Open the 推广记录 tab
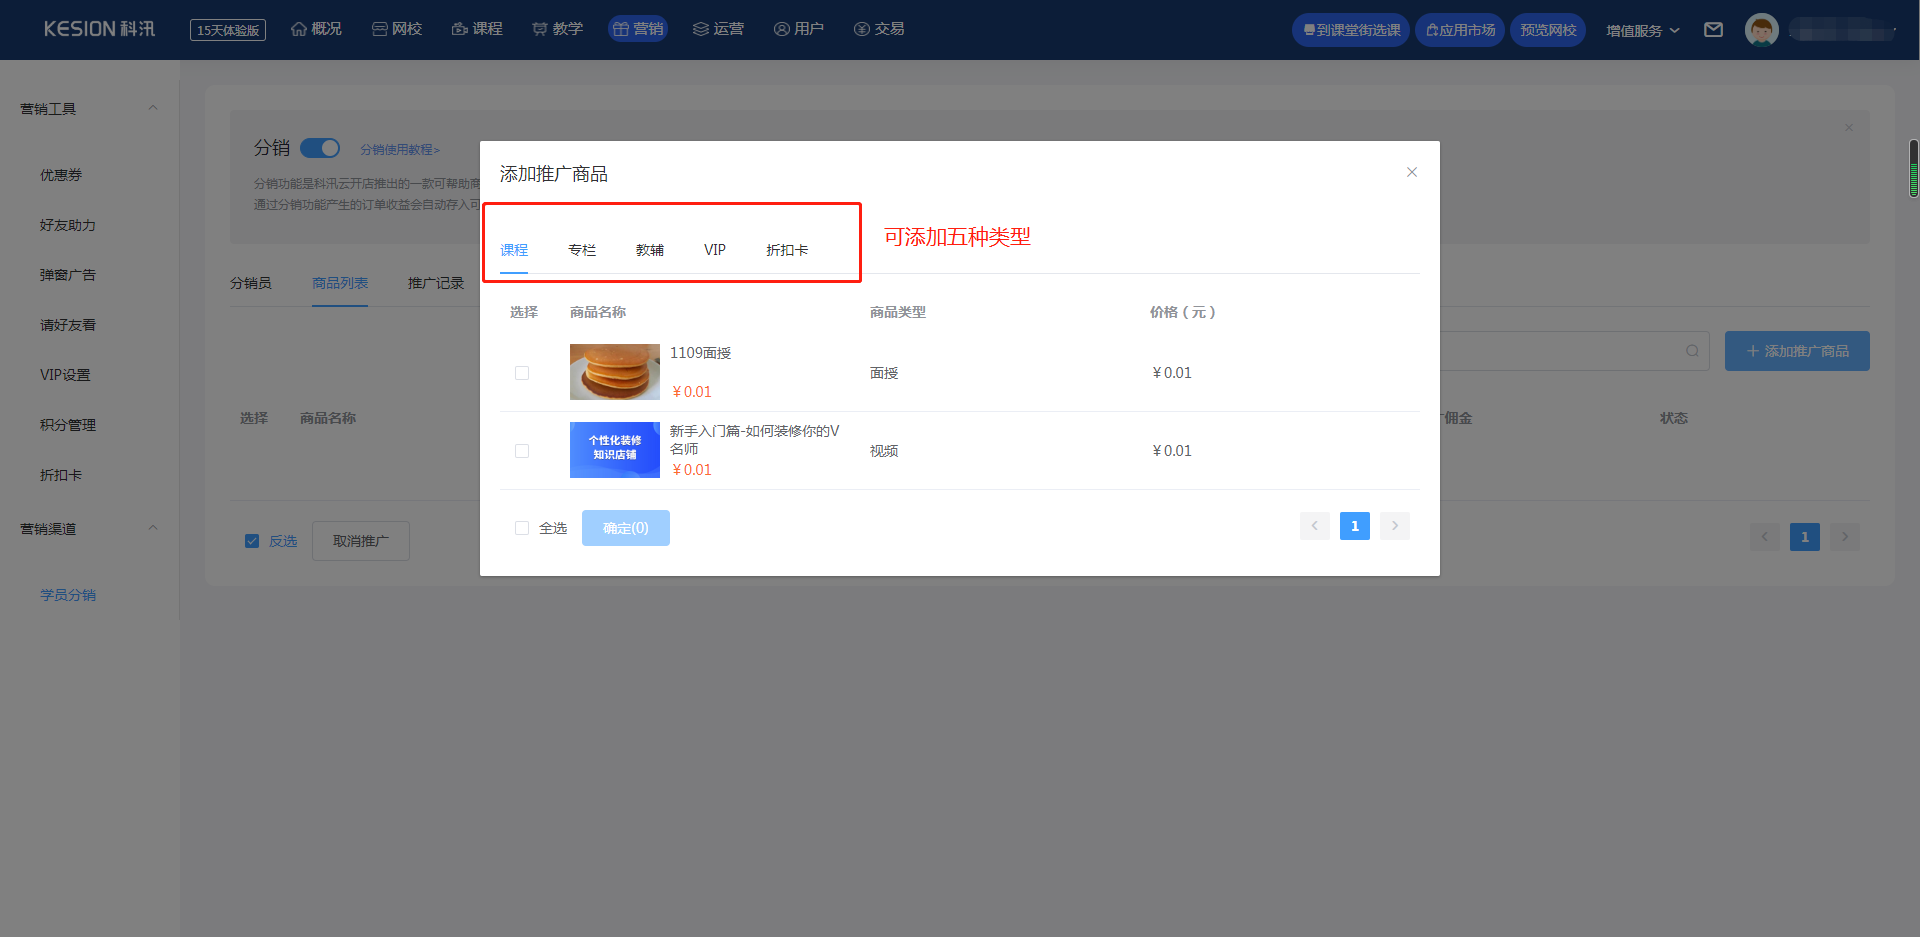 click(x=436, y=283)
